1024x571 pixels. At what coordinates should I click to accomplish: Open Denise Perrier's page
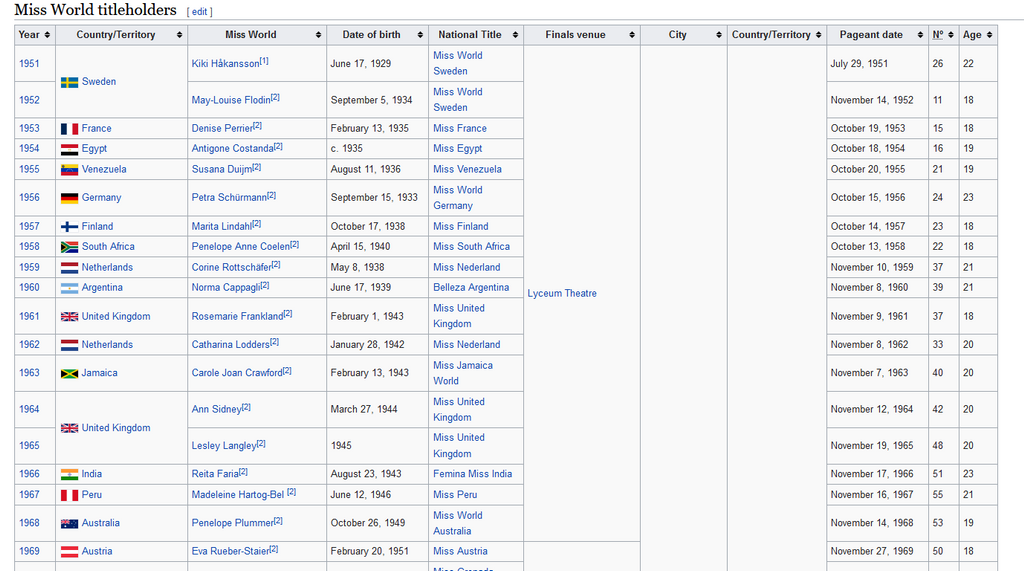pyautogui.click(x=222, y=128)
